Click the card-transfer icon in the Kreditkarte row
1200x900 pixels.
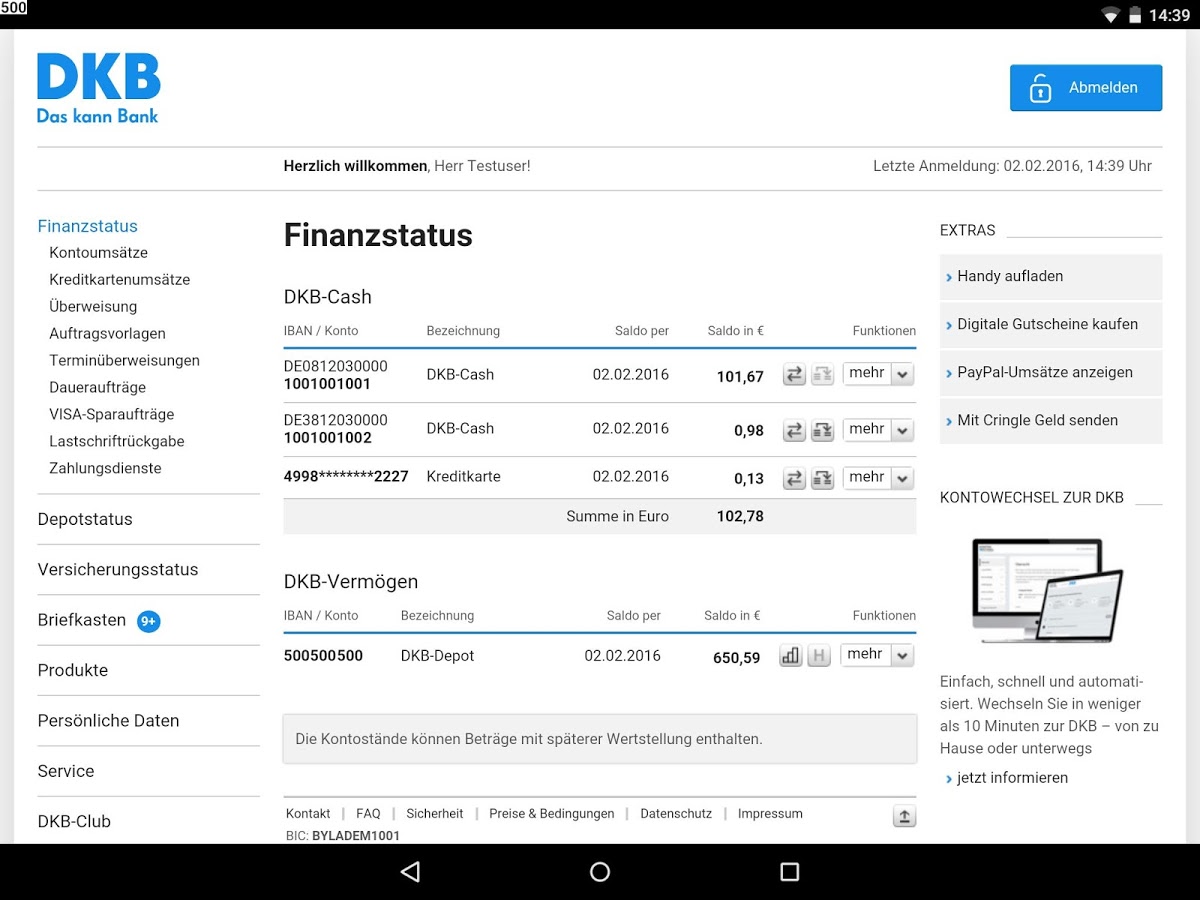click(823, 479)
